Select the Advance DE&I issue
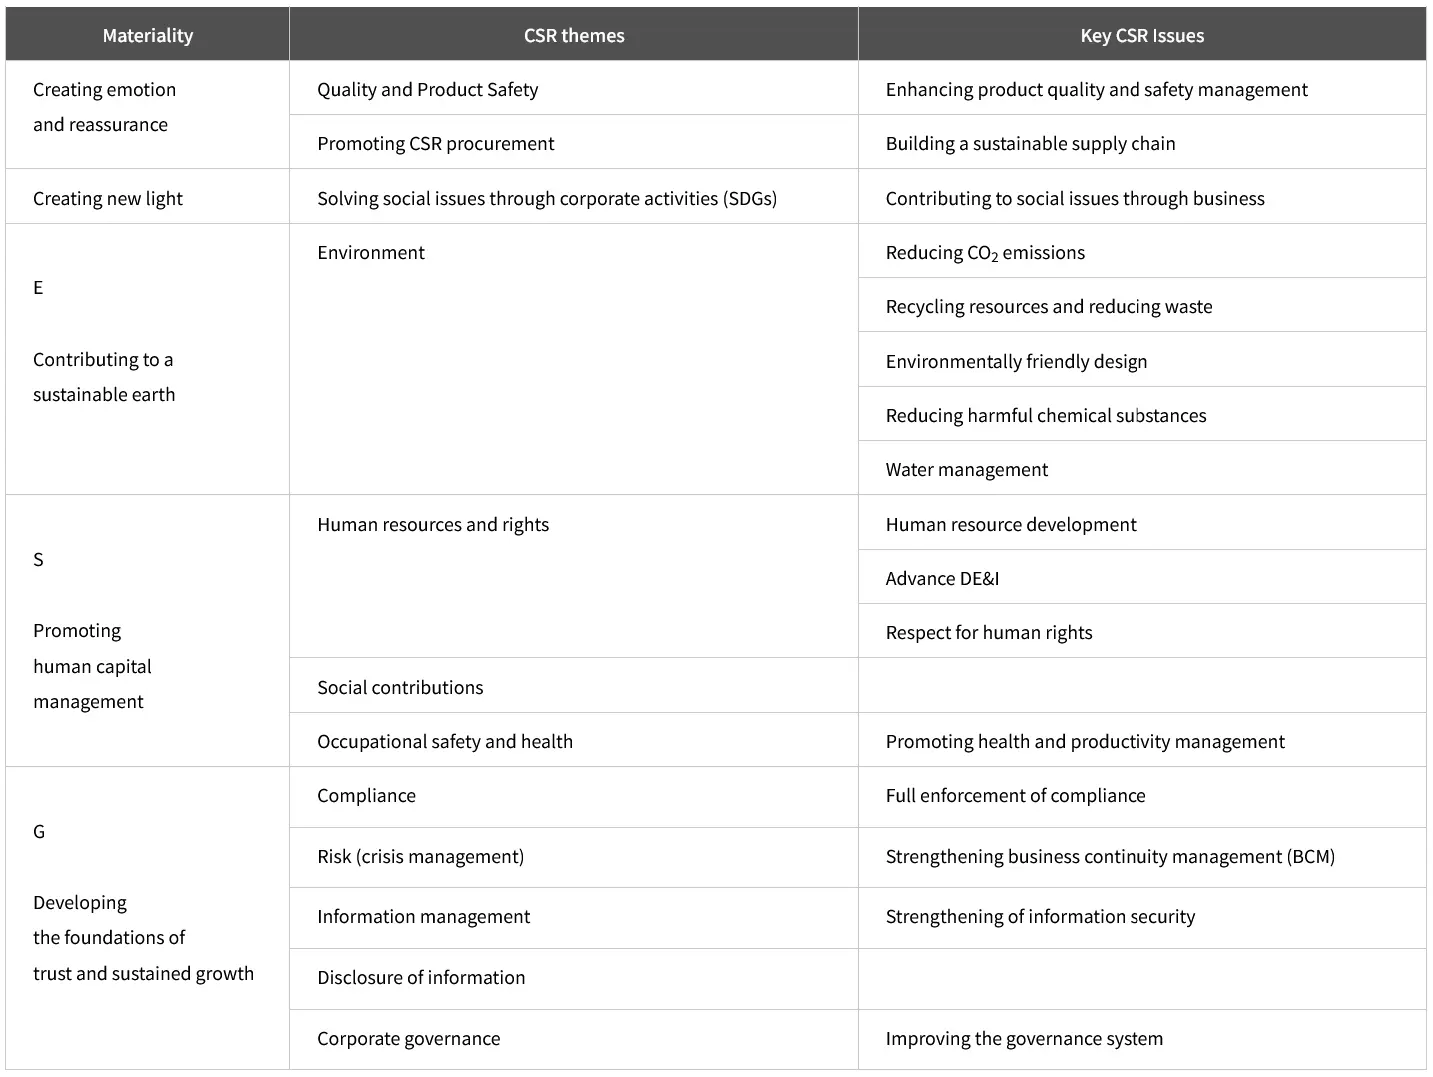 (942, 579)
